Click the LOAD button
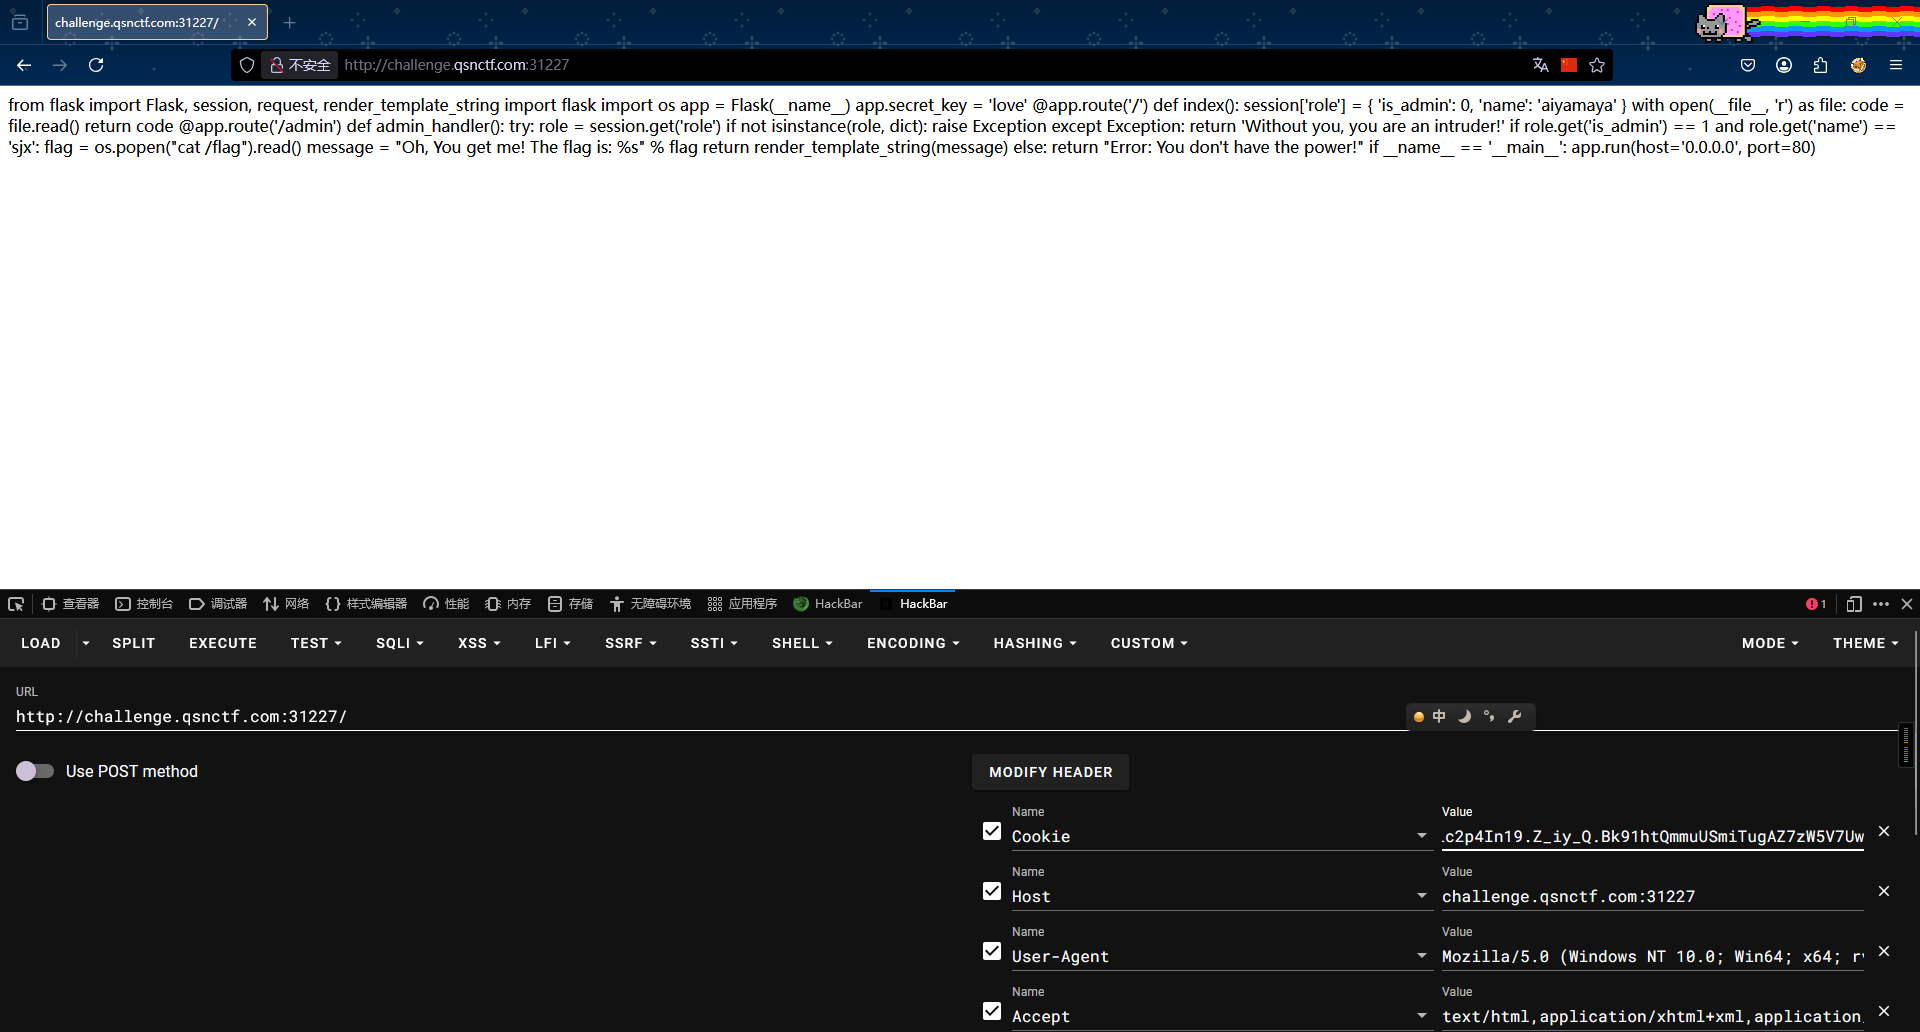The height and width of the screenshot is (1032, 1920). pos(41,643)
